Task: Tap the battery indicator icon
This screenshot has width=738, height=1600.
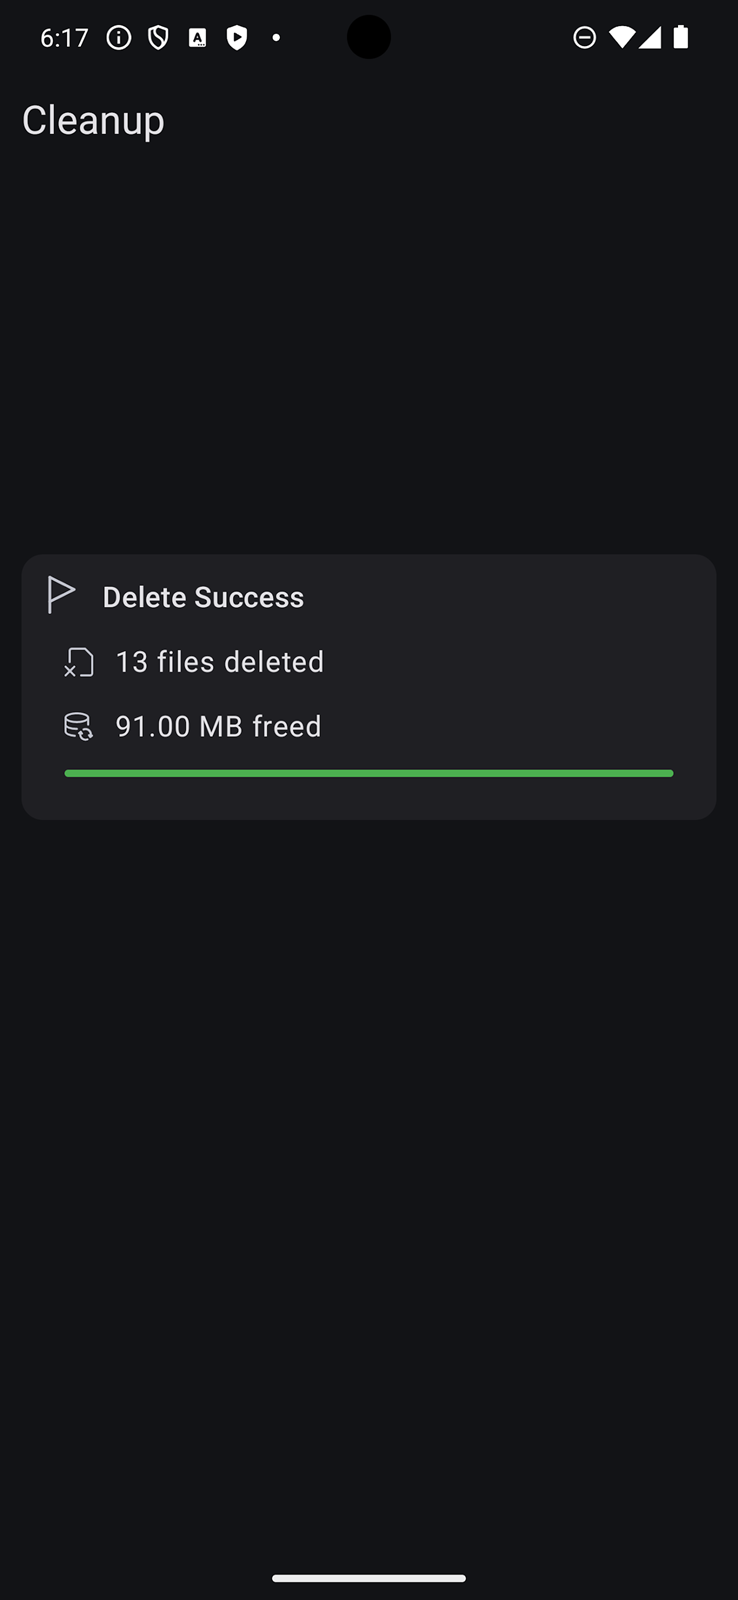Action: pyautogui.click(x=681, y=38)
